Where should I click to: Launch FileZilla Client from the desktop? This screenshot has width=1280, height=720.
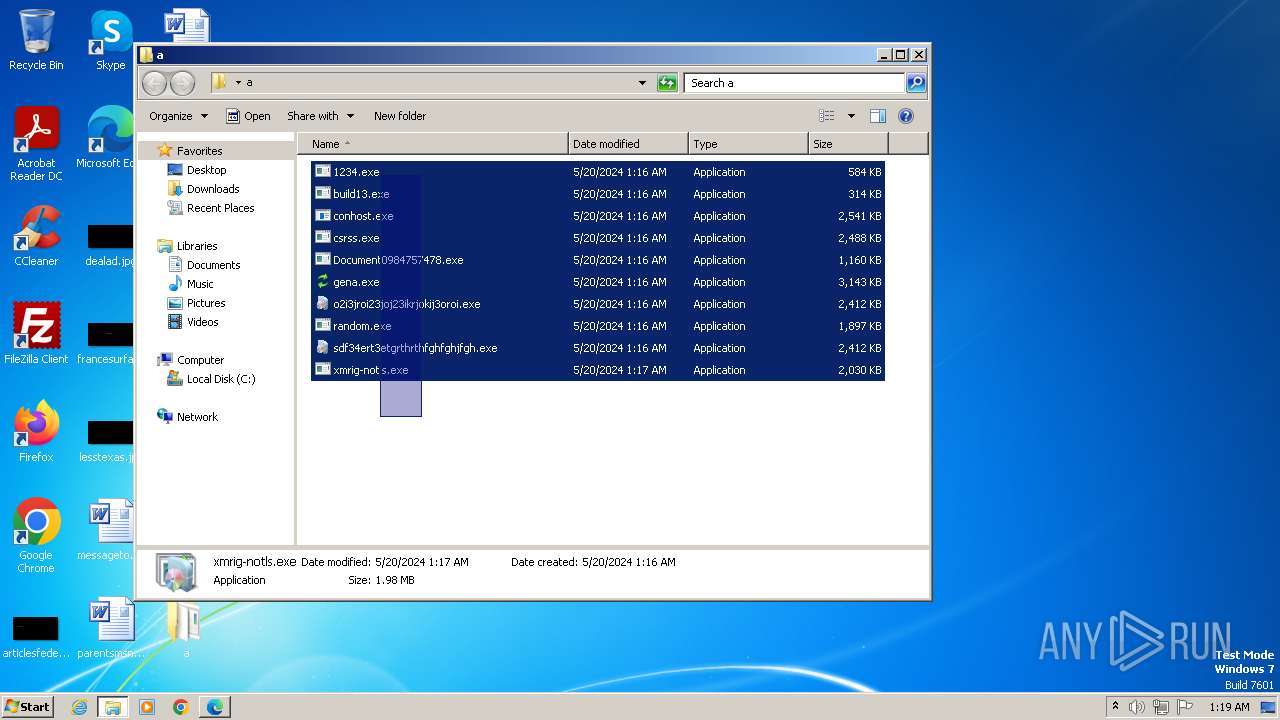tap(36, 333)
